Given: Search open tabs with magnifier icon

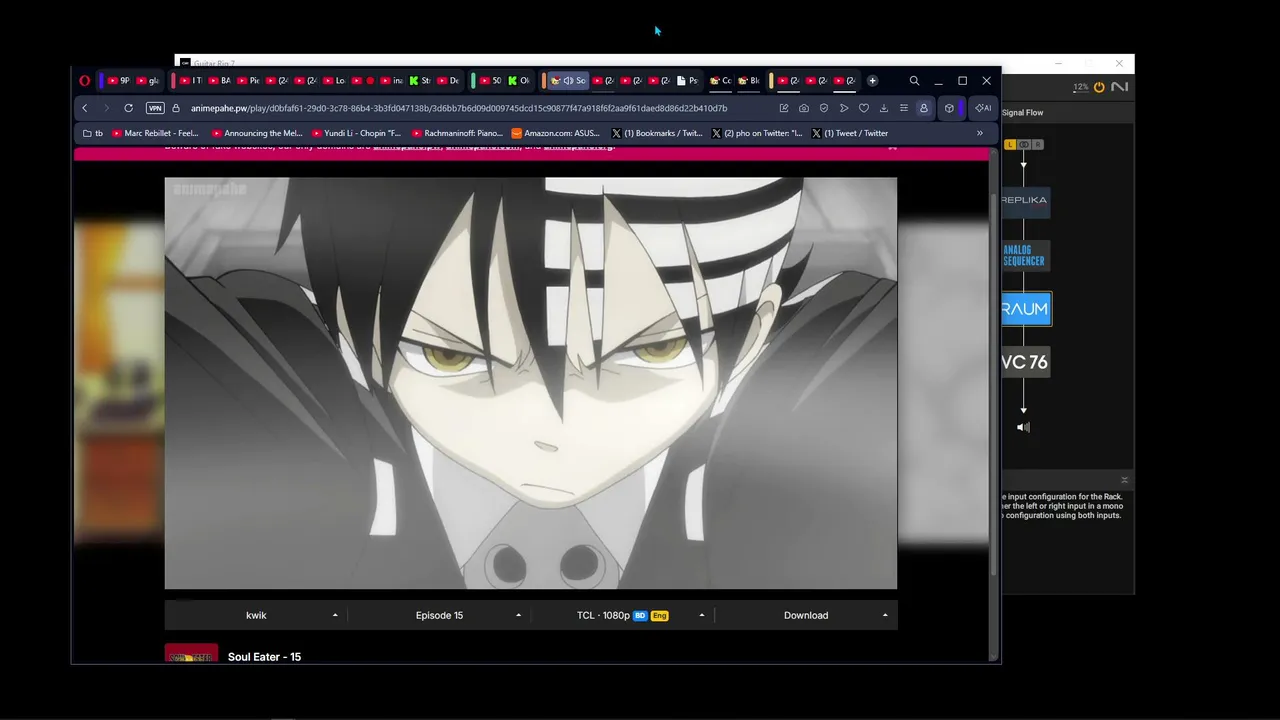Looking at the screenshot, I should [914, 81].
